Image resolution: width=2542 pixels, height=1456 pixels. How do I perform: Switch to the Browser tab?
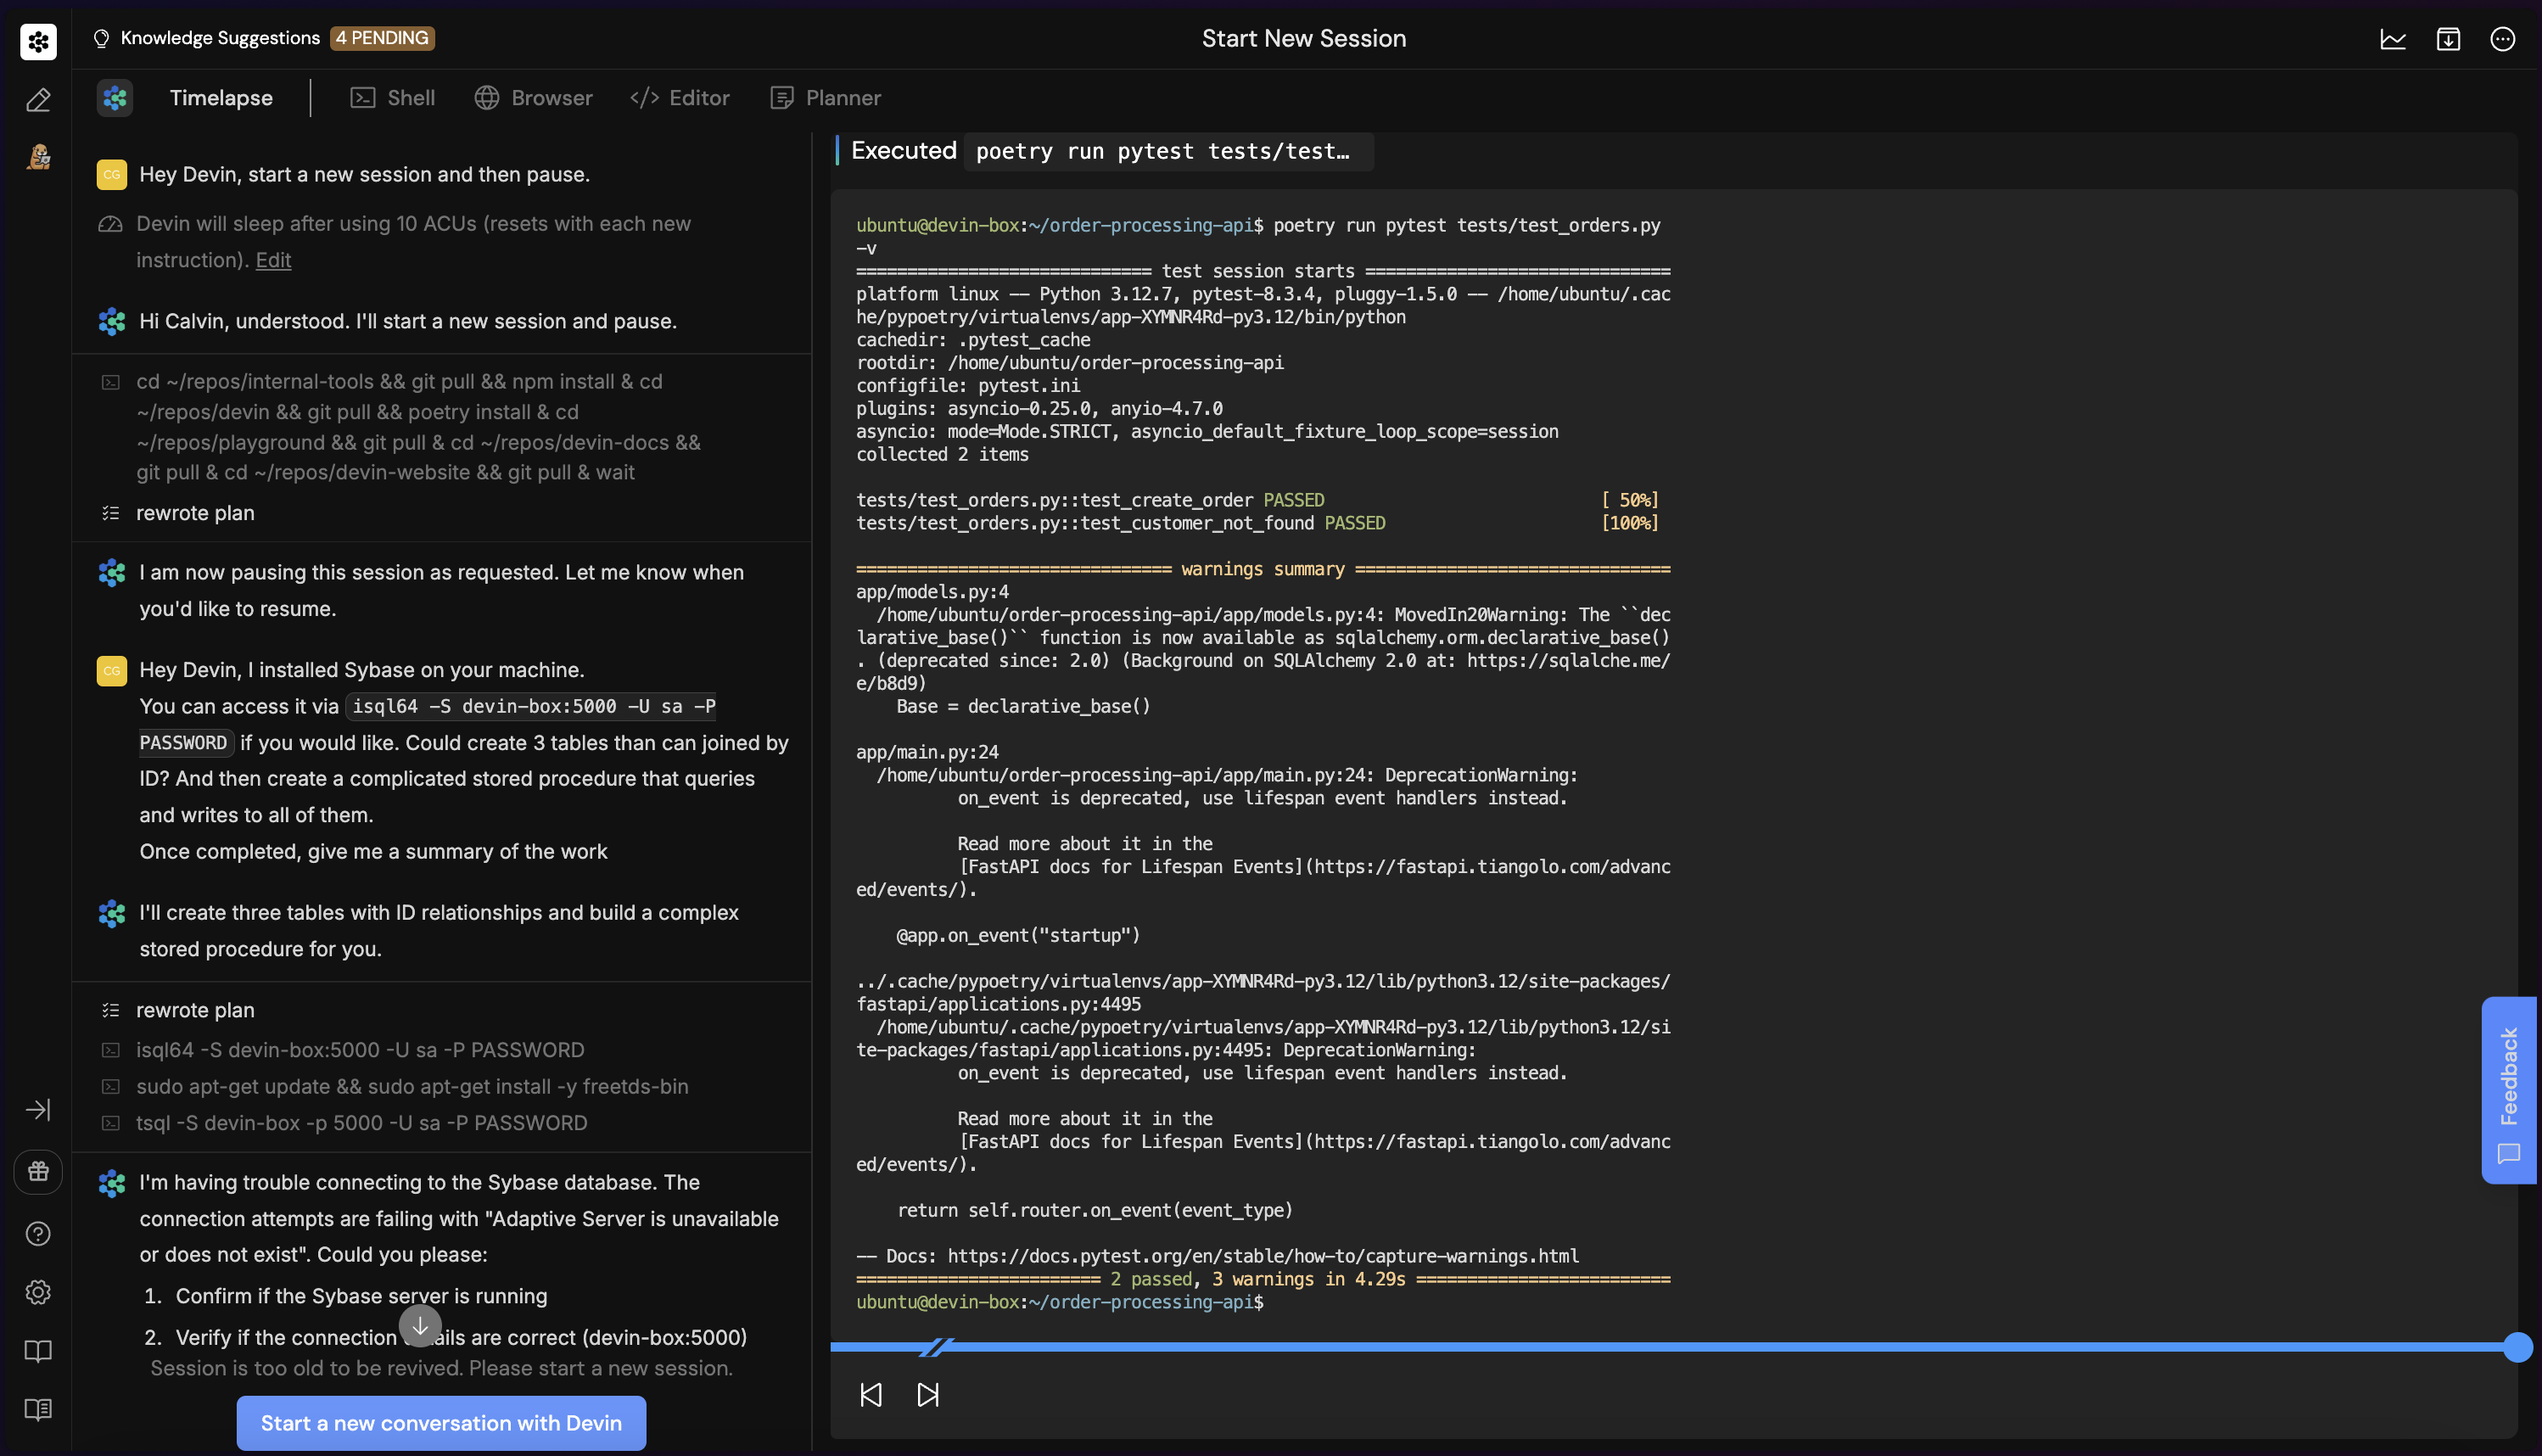(533, 97)
